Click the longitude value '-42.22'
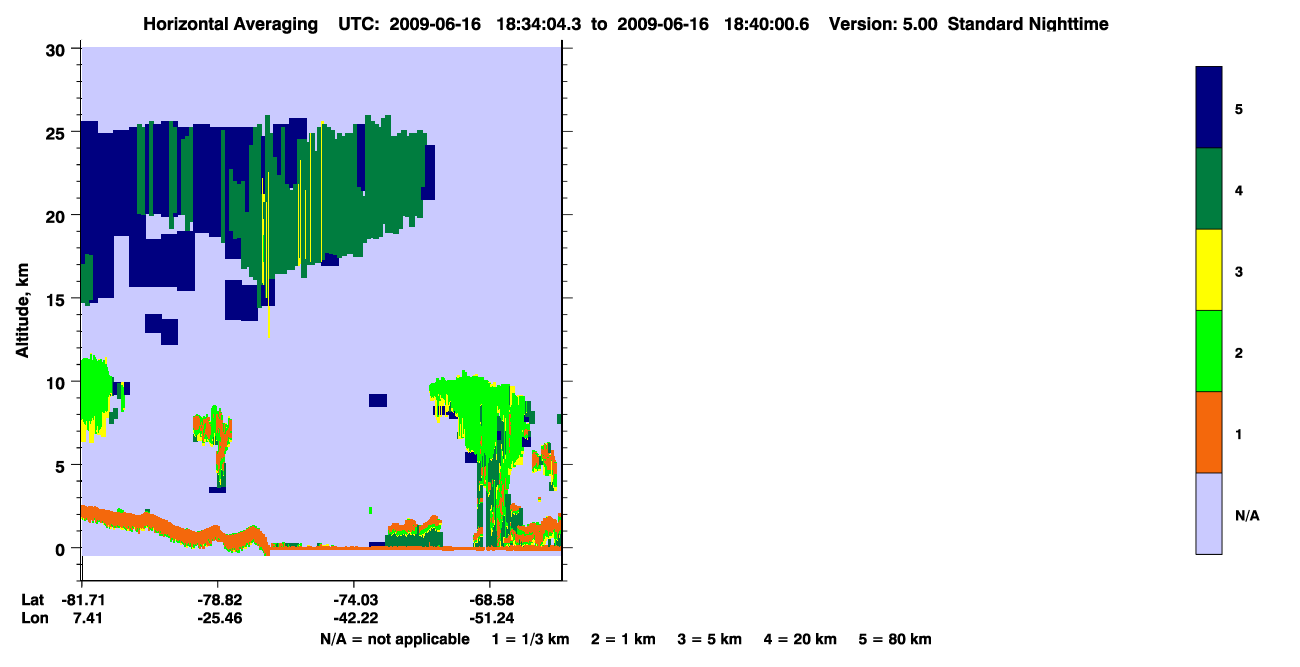1300x667 pixels. (x=354, y=618)
